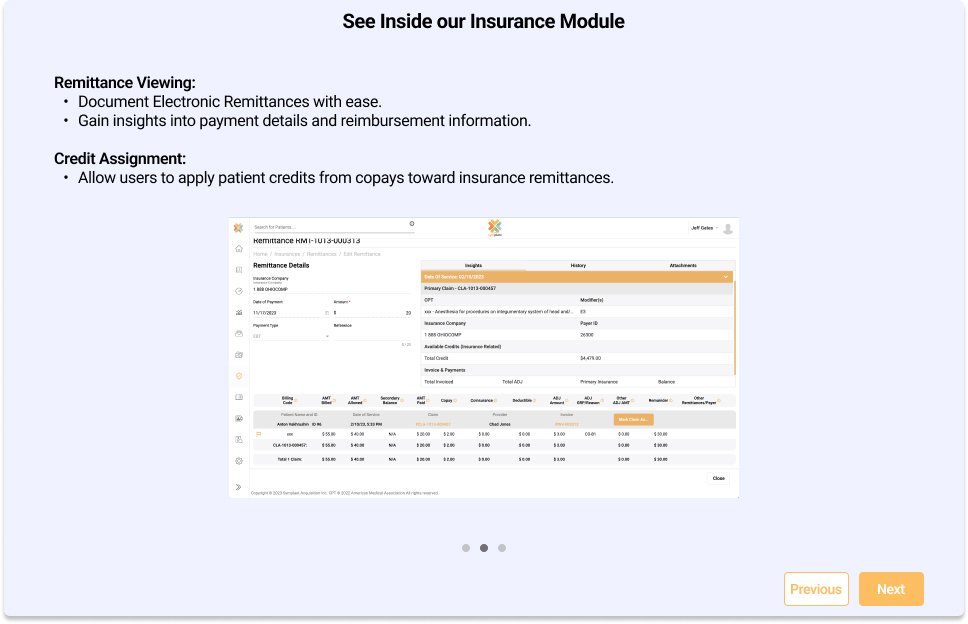Jump to the third carousel dot
Screen dimensions: 968x624
(x=502, y=548)
